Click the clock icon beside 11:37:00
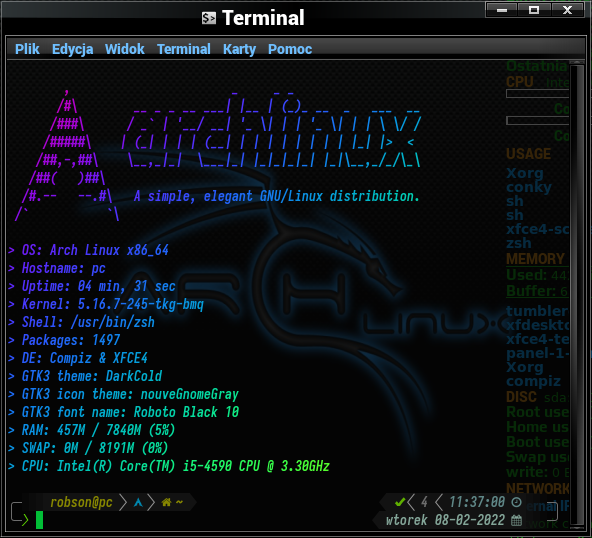This screenshot has height=538, width=592. tap(516, 502)
